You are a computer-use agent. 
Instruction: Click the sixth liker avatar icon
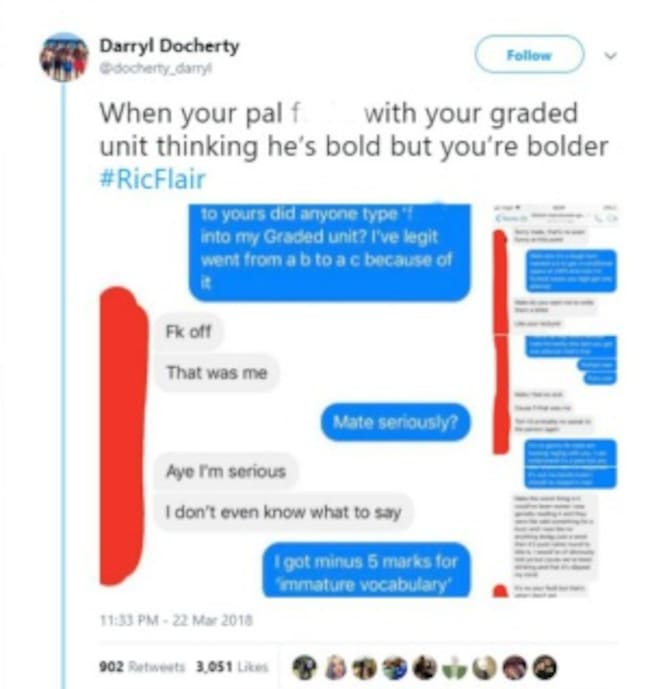coord(454,667)
